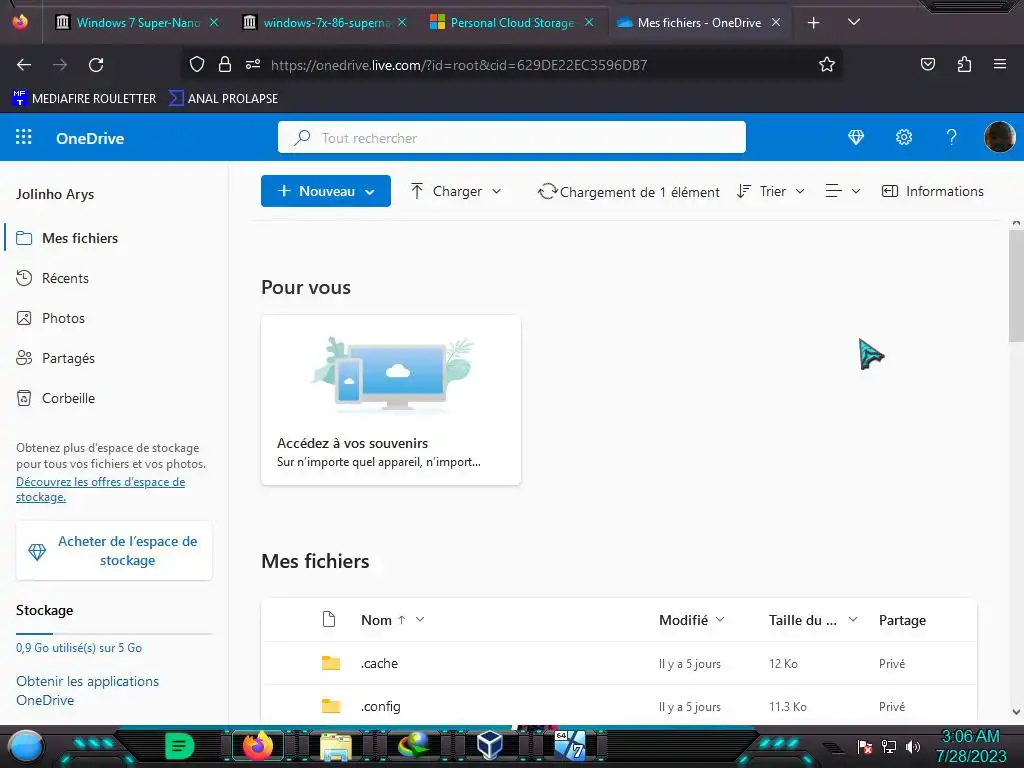Click Obtenir les applications OneDrive link
The width and height of the screenshot is (1024, 768).
(87, 690)
